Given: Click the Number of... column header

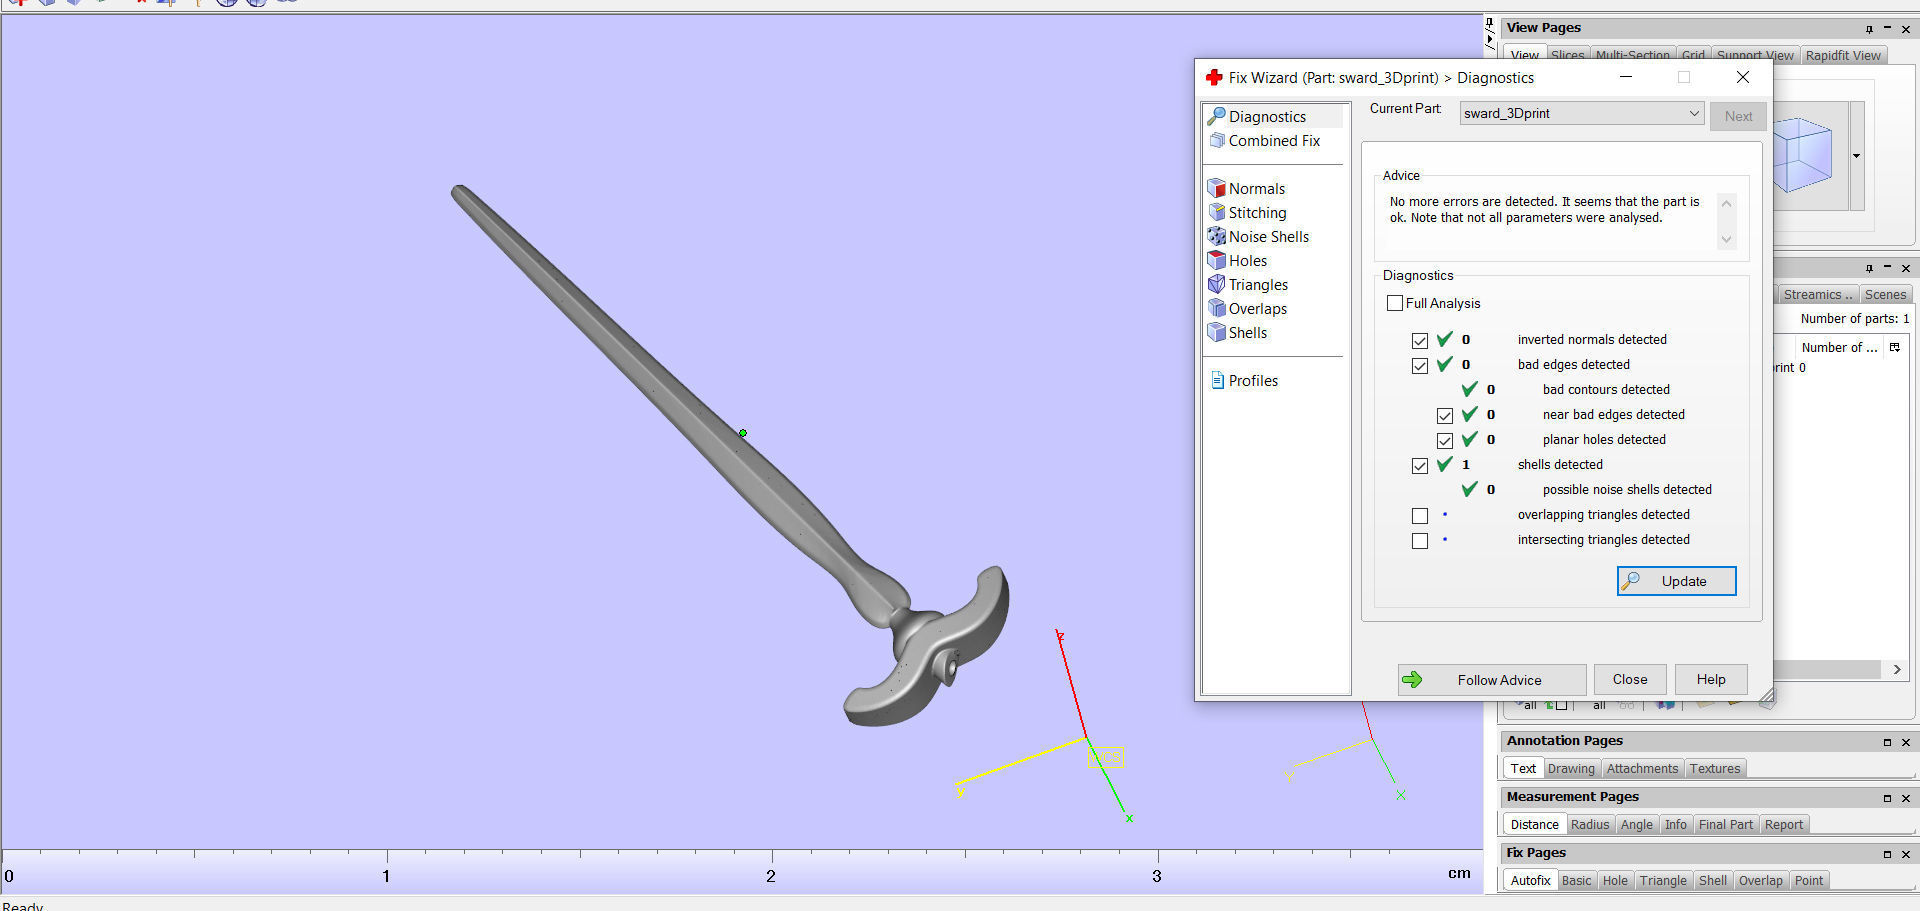Looking at the screenshot, I should pyautogui.click(x=1839, y=347).
